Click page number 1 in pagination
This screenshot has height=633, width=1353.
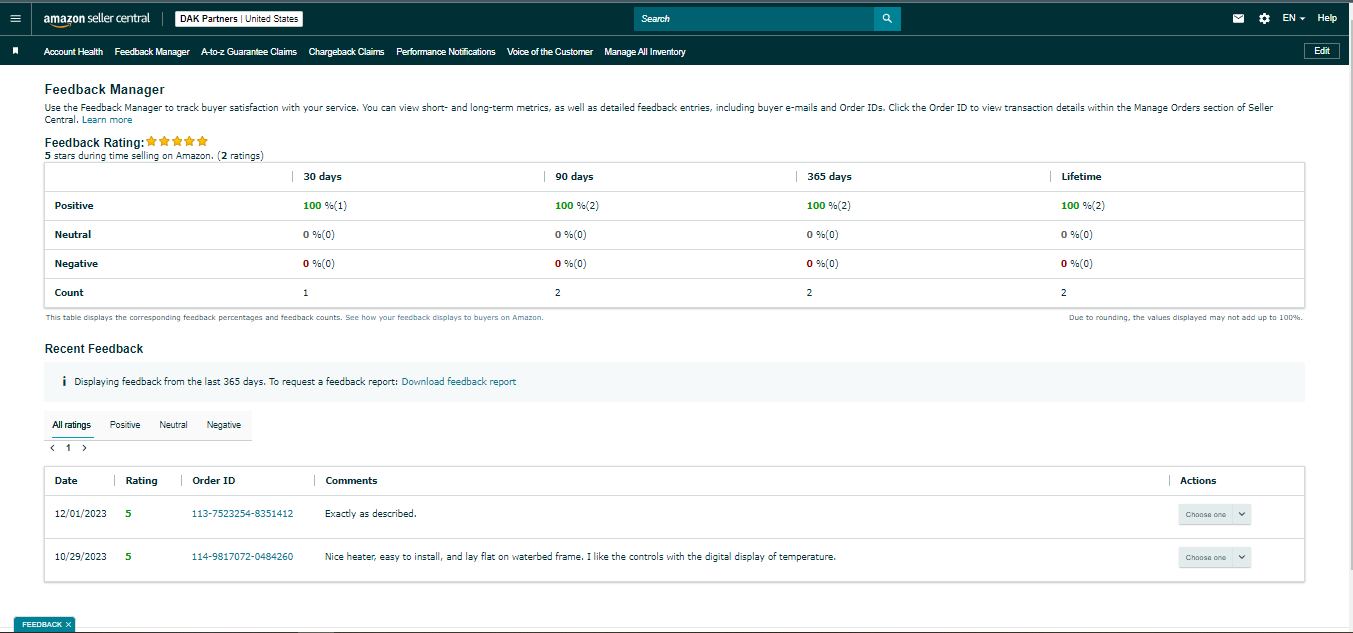pos(68,448)
